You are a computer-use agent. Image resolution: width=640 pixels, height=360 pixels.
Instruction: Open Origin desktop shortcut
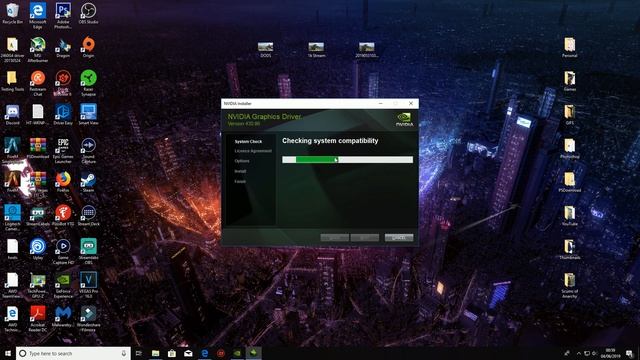tap(88, 48)
